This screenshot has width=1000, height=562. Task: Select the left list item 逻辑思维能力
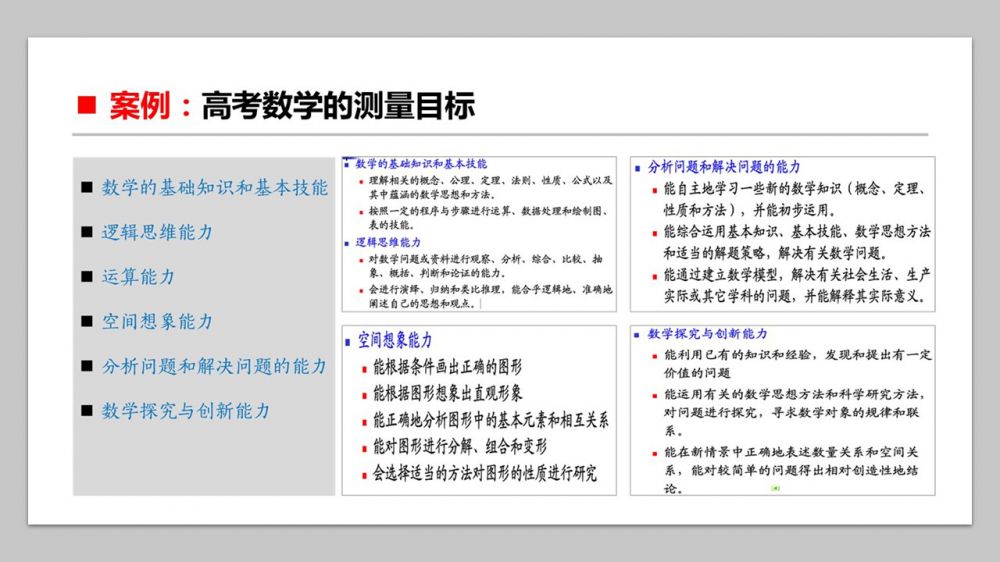pos(157,232)
